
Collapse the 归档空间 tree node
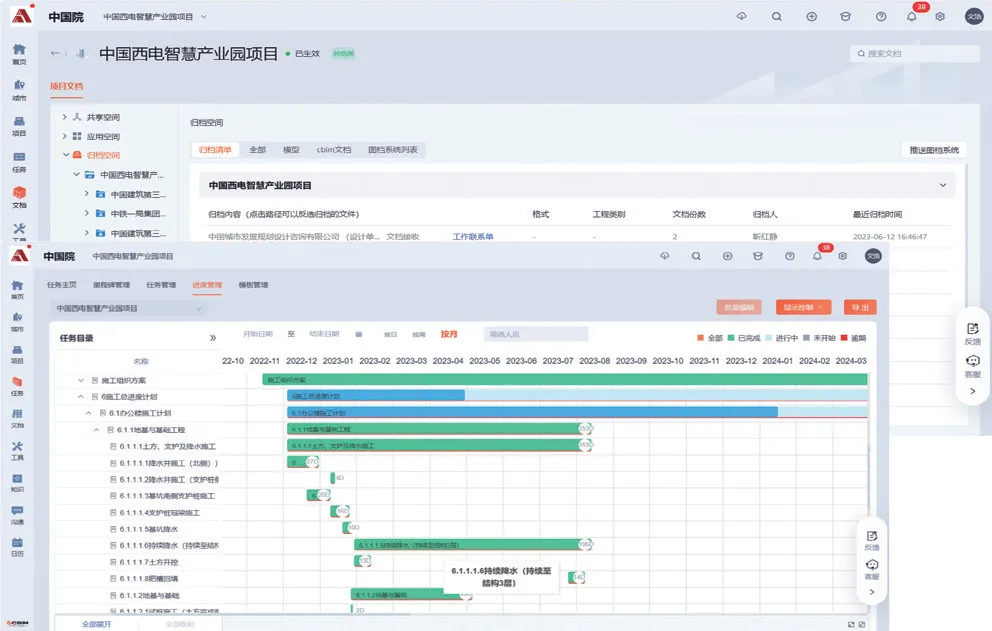tap(66, 155)
